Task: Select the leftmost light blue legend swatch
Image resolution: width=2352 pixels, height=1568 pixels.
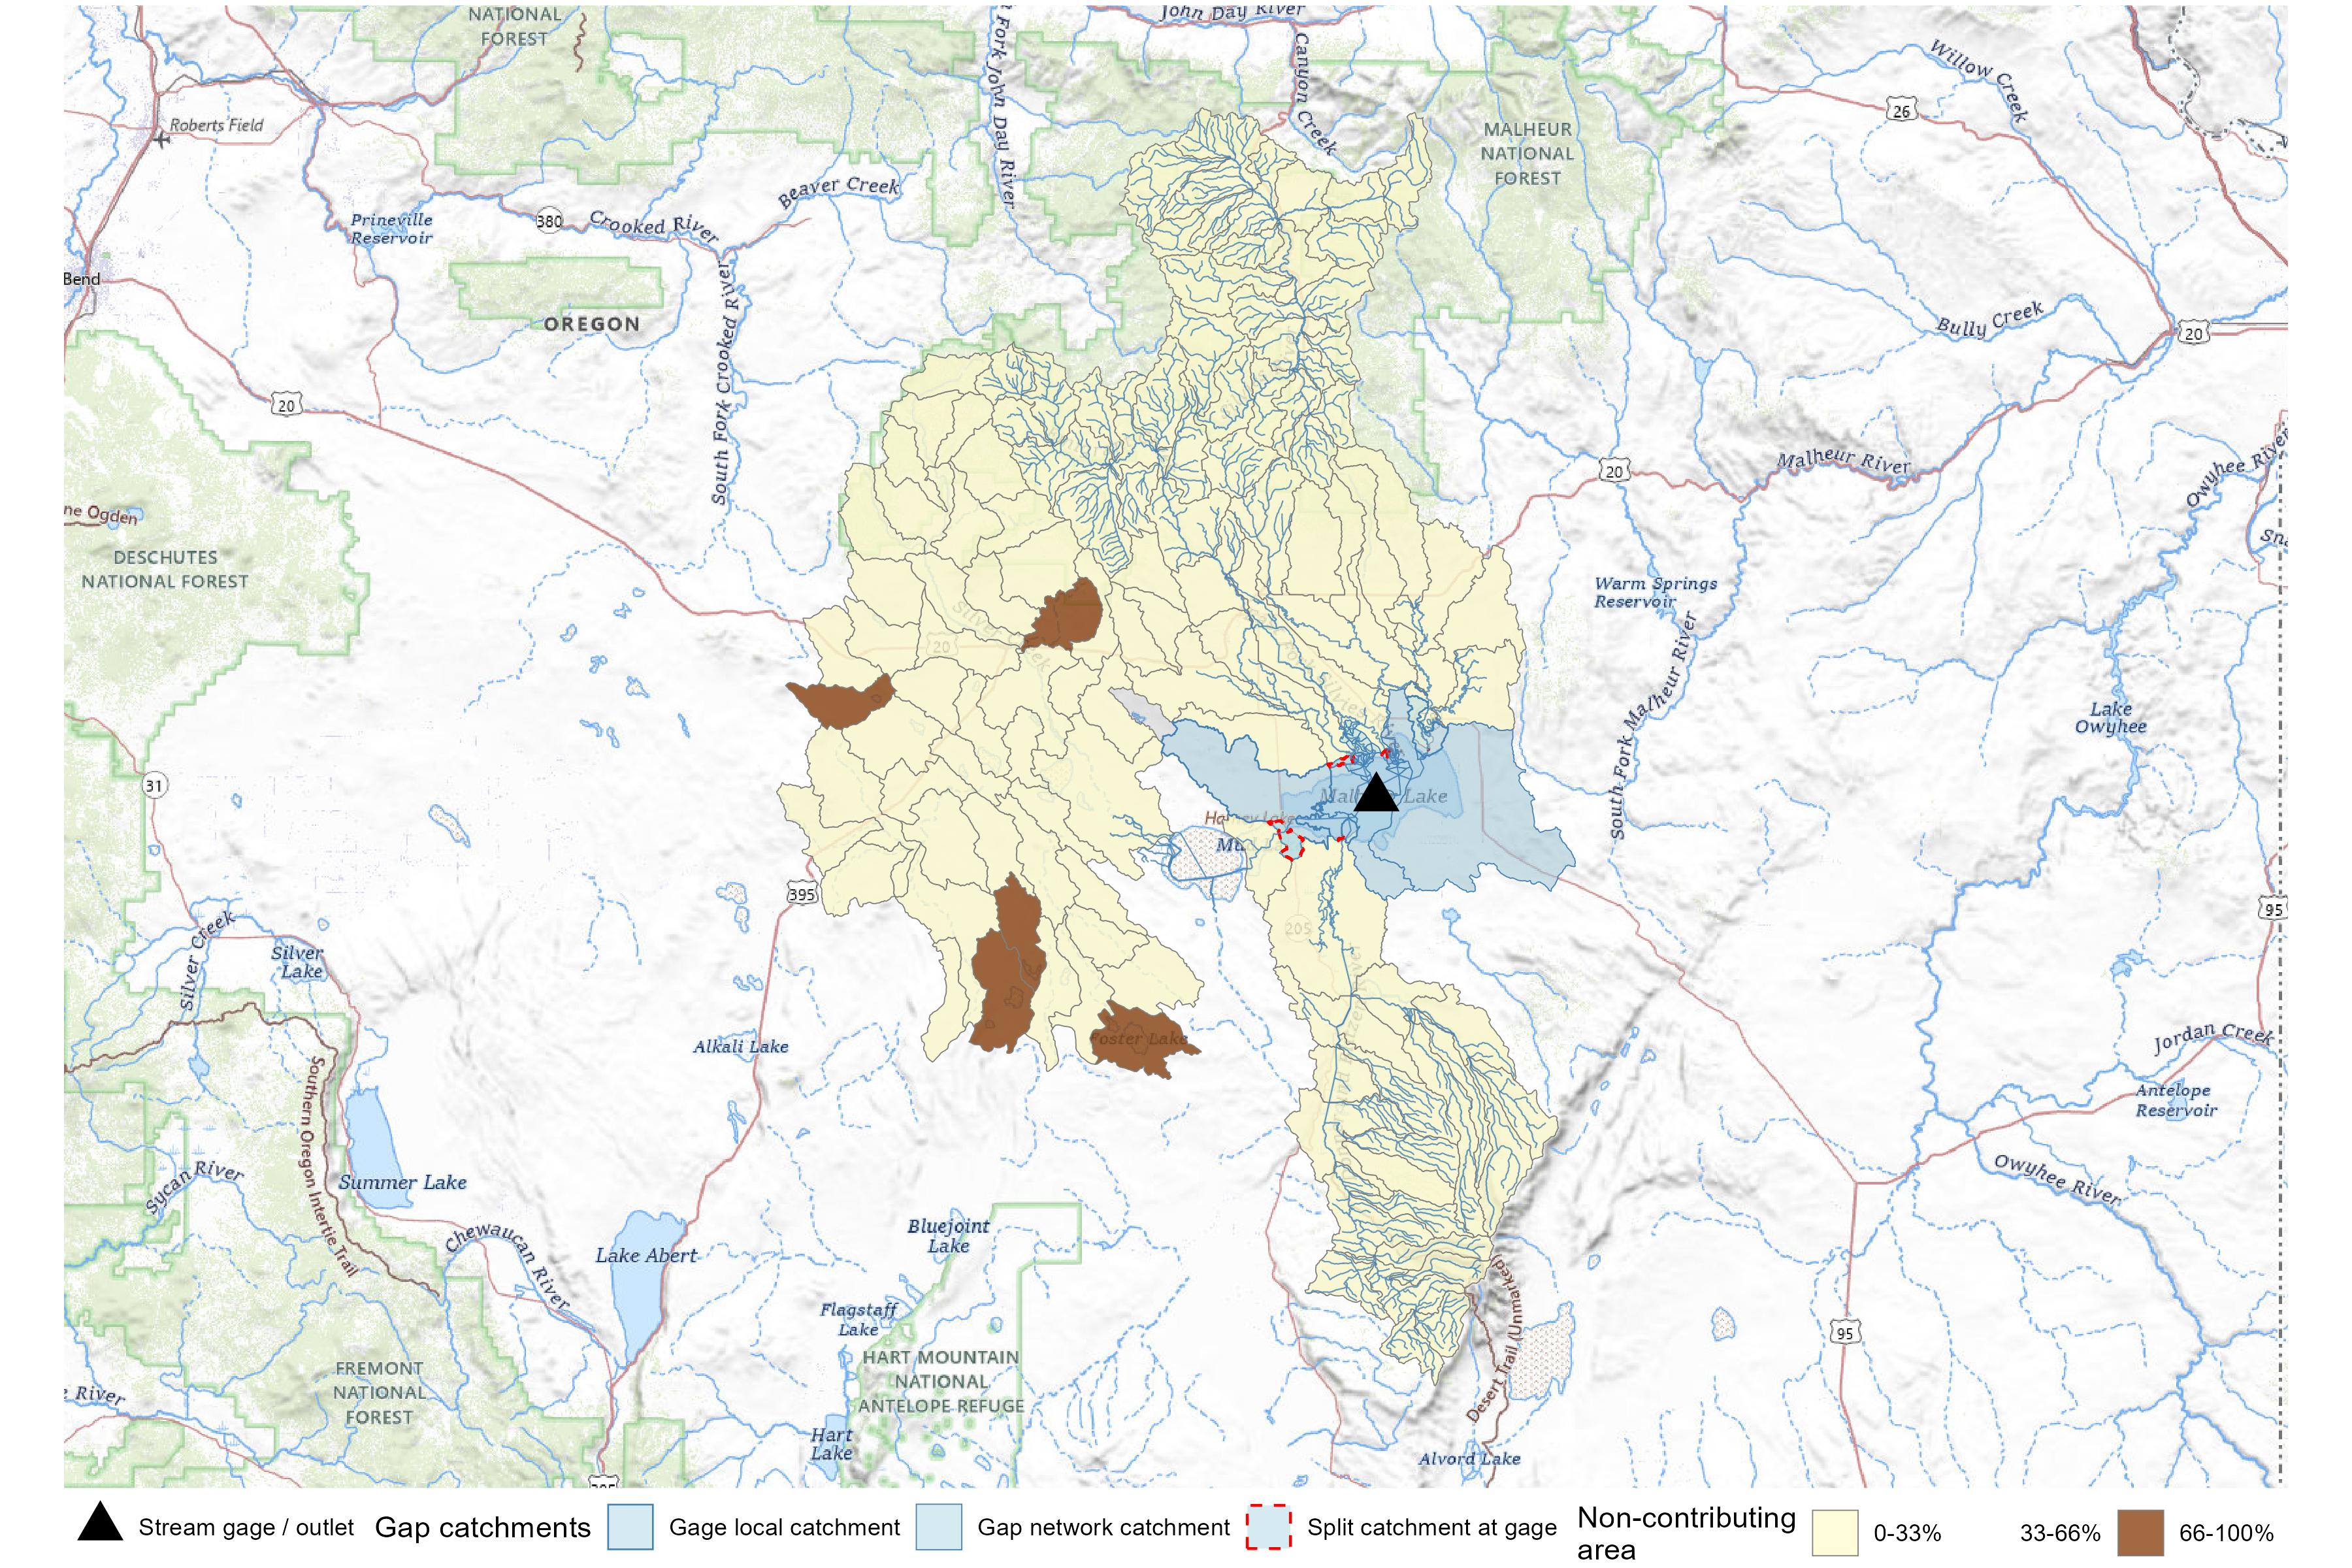Action: (x=630, y=1527)
